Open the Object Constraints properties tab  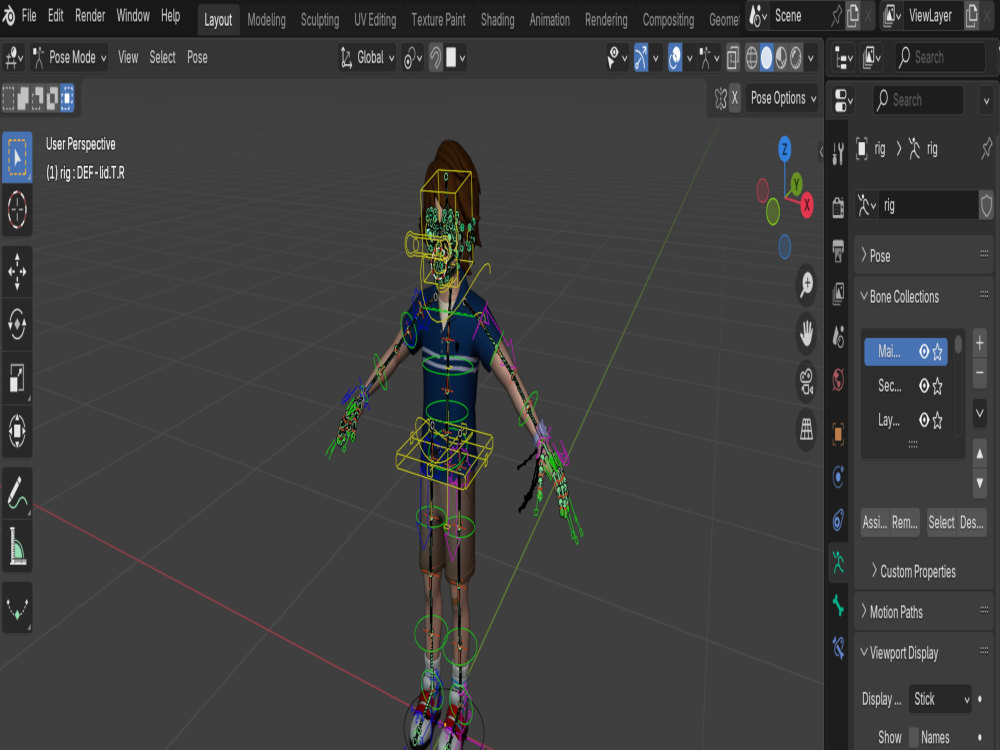pos(839,520)
